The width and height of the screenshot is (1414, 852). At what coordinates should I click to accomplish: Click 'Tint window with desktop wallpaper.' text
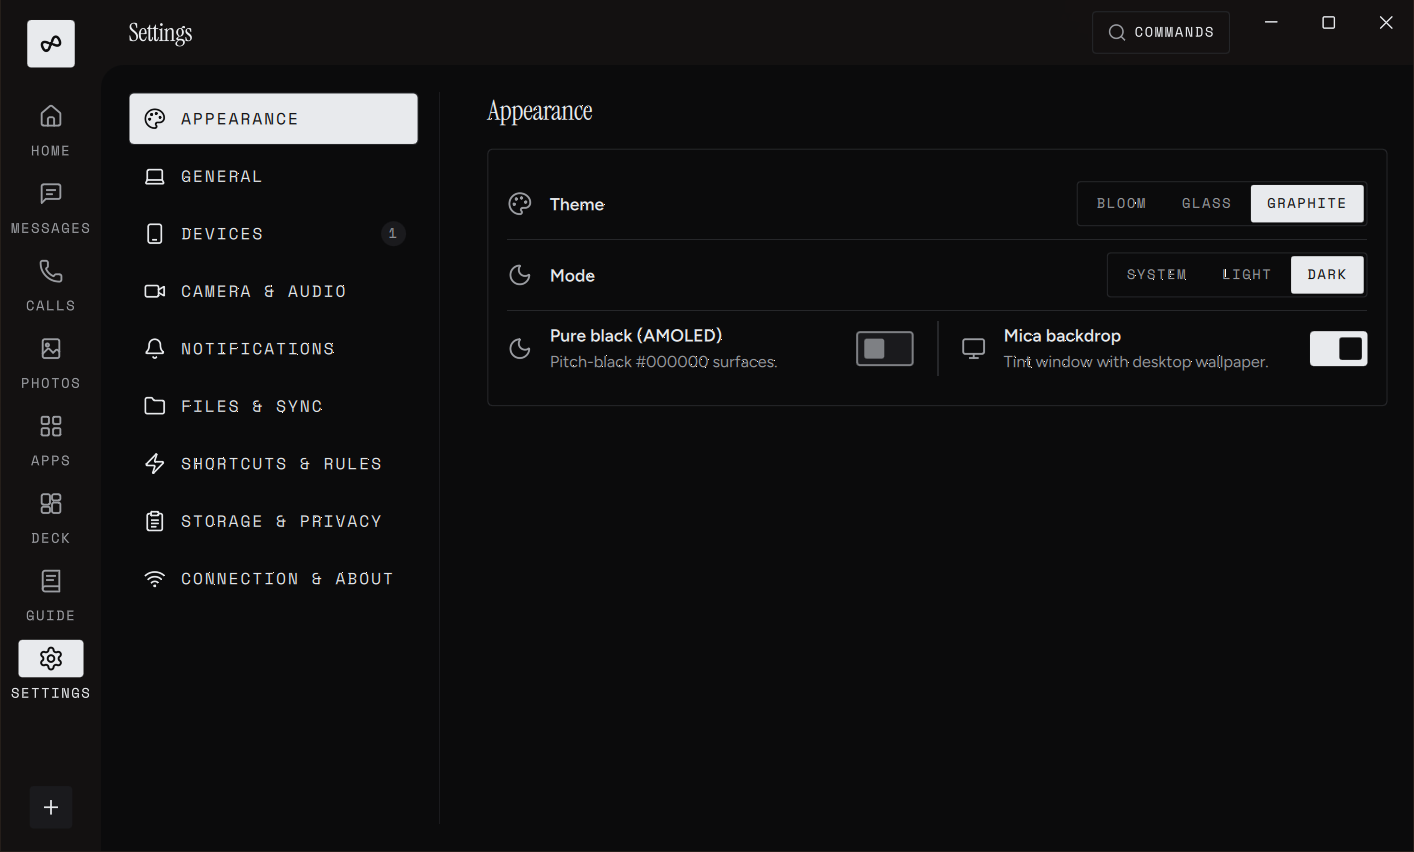pos(1136,362)
